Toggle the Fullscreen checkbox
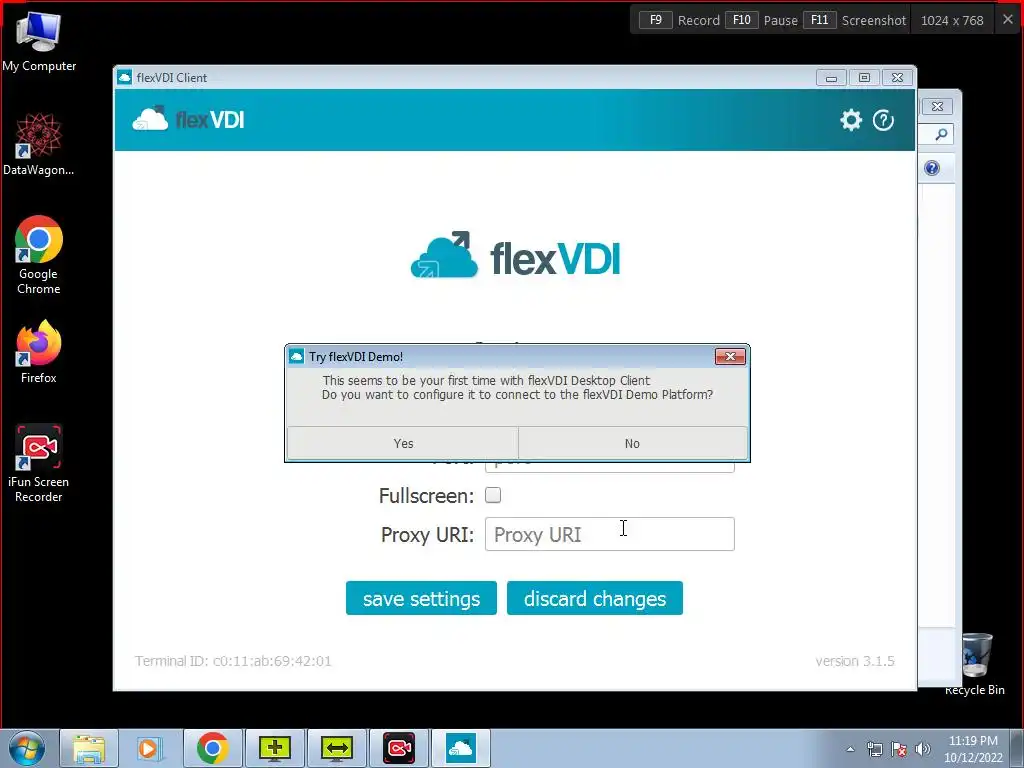 coord(493,495)
